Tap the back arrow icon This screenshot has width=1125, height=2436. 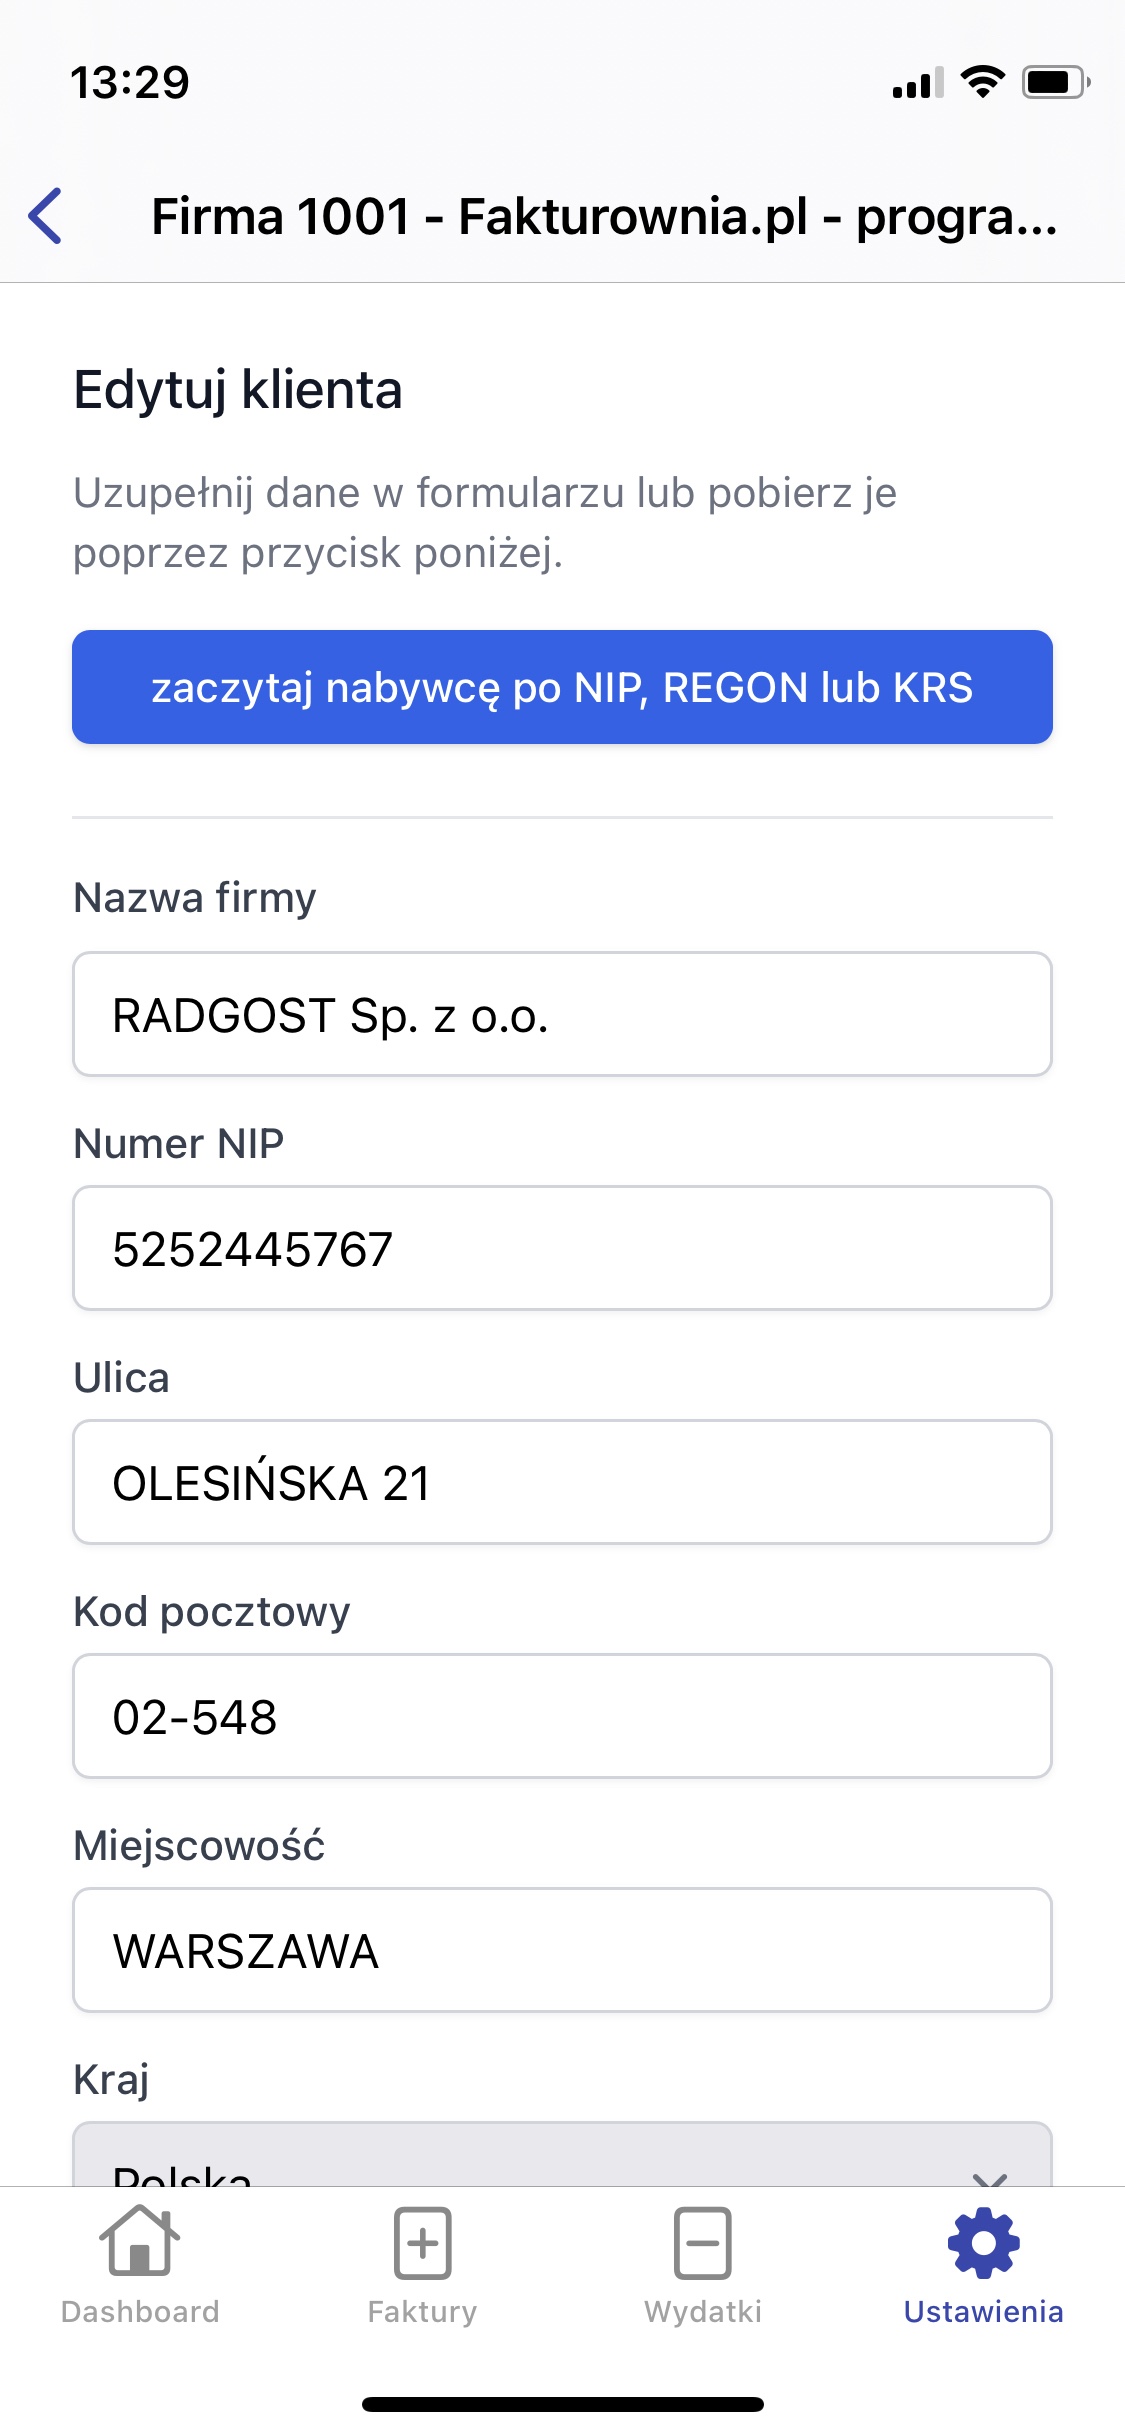coord(46,216)
